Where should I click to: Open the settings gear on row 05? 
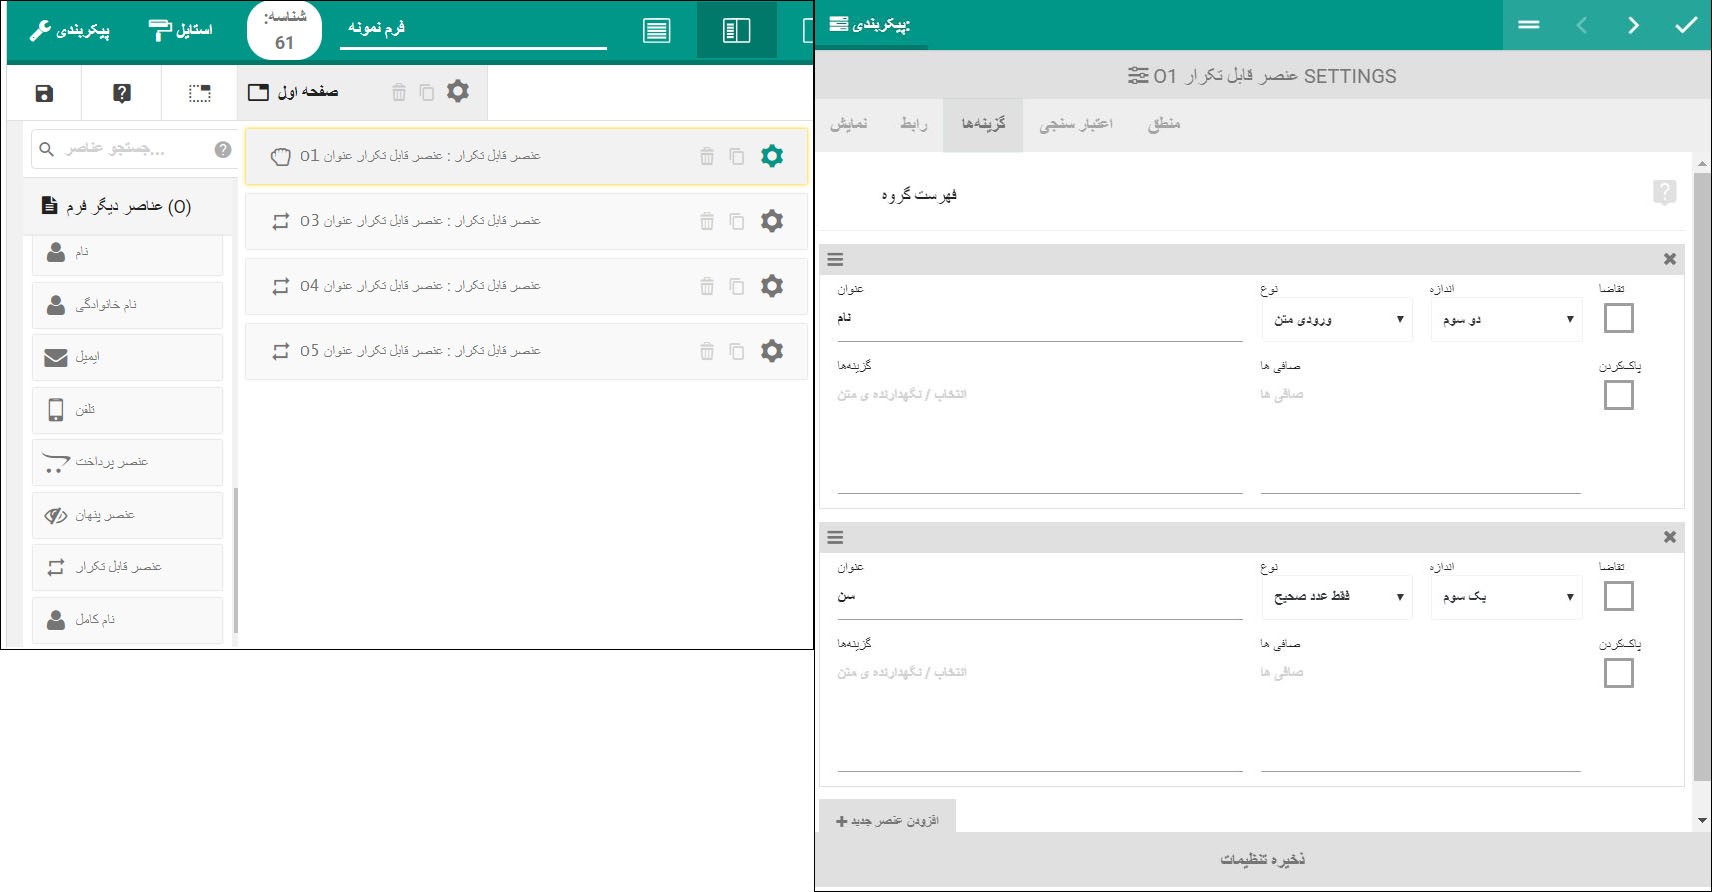[772, 351]
